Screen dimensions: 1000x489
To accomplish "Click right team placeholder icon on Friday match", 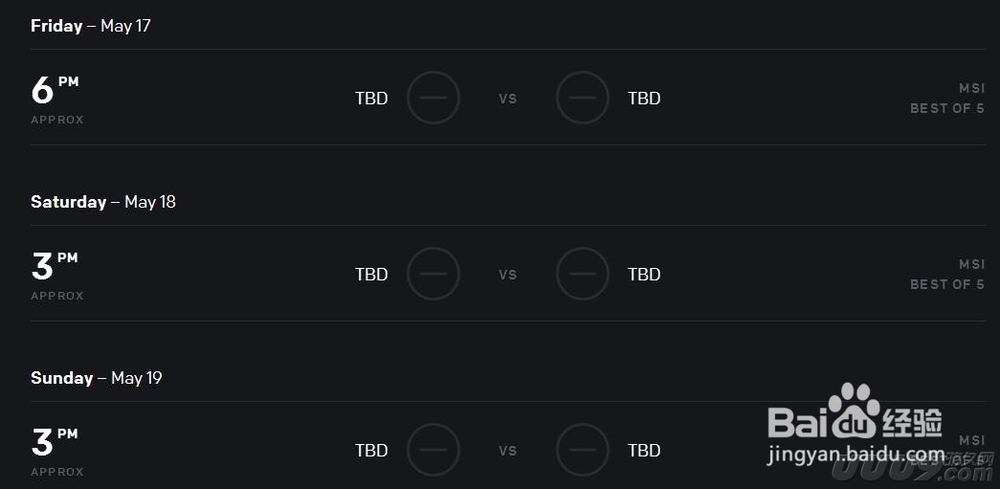I will [x=582, y=98].
